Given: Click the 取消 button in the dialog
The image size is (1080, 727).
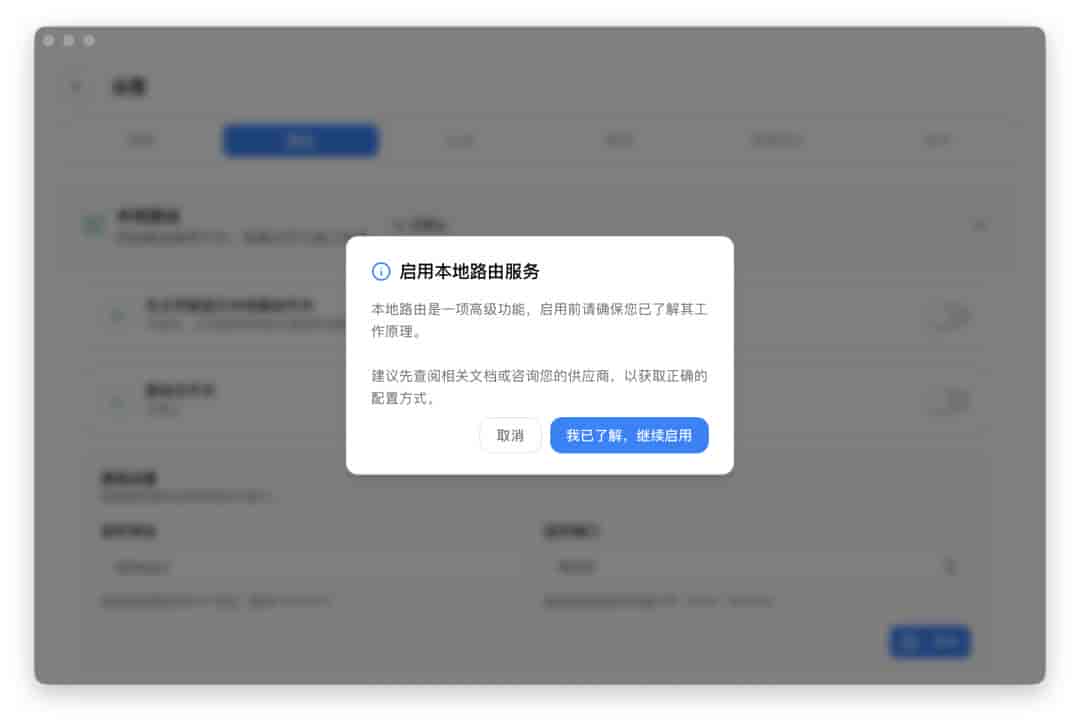Looking at the screenshot, I should (x=510, y=436).
